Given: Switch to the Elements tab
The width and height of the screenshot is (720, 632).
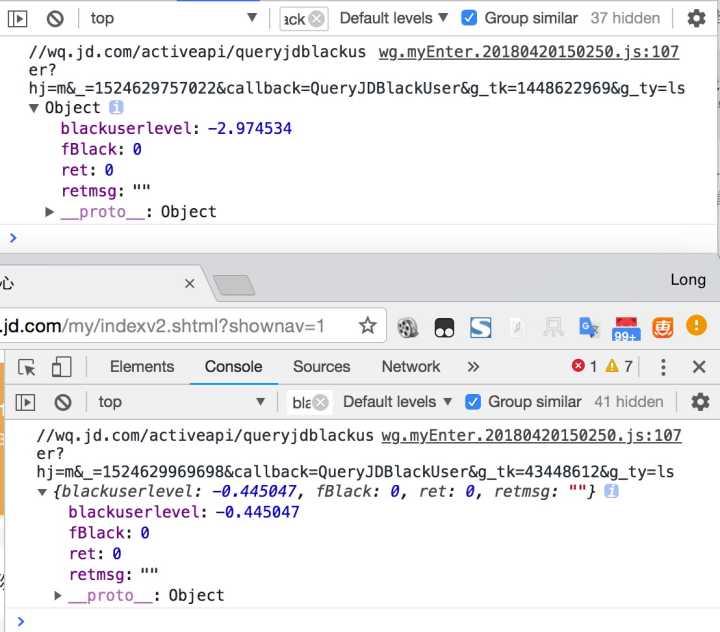Looking at the screenshot, I should coord(142,367).
